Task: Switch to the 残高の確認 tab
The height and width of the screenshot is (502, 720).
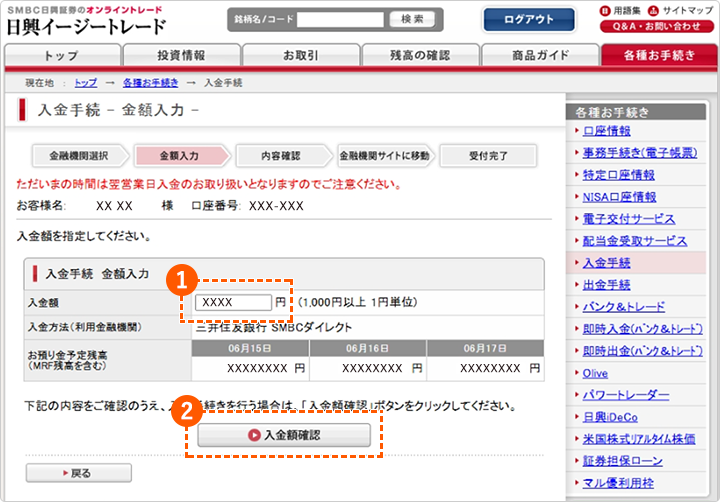Action: (x=420, y=56)
